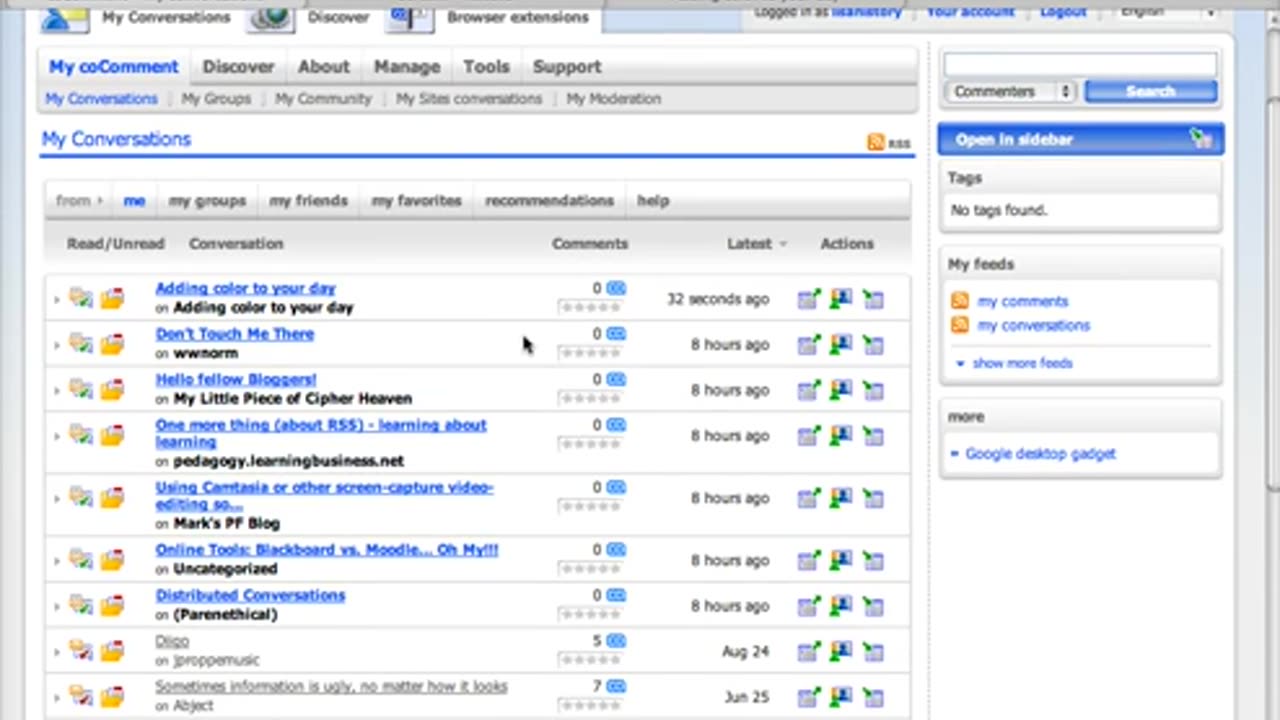Viewport: 1280px width, 720px height.
Task: Open the My Moderation sub-tab
Action: click(x=613, y=98)
